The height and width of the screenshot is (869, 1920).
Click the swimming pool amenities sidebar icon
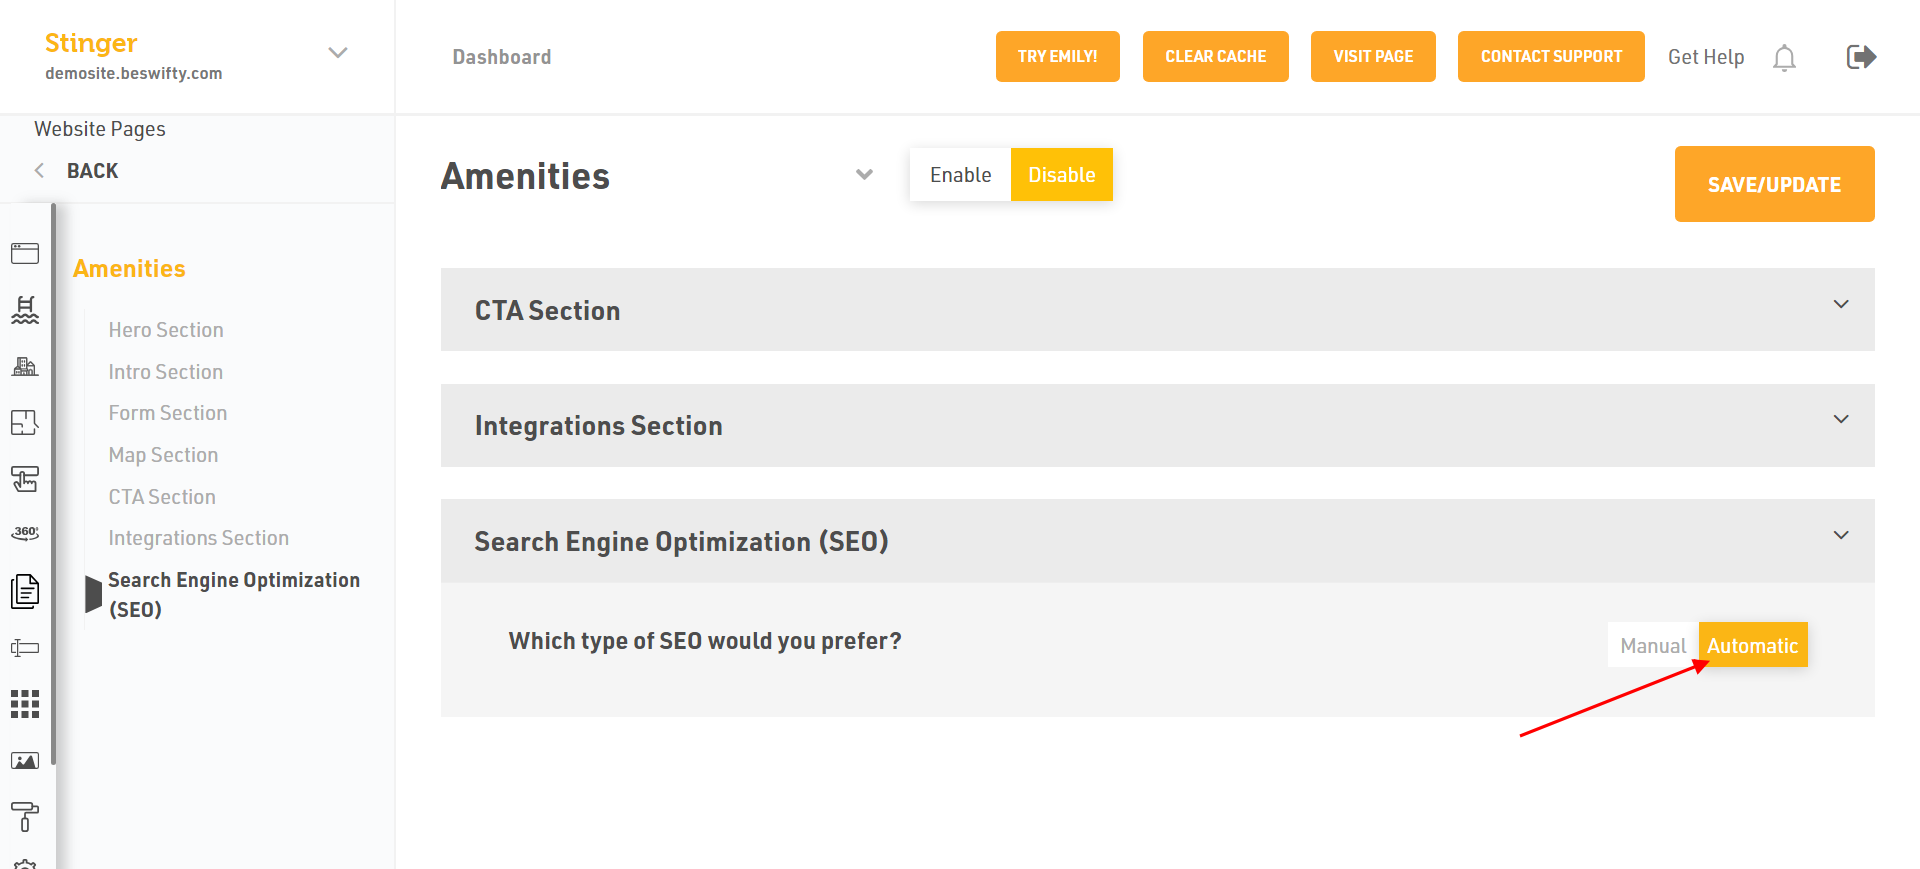click(x=25, y=310)
